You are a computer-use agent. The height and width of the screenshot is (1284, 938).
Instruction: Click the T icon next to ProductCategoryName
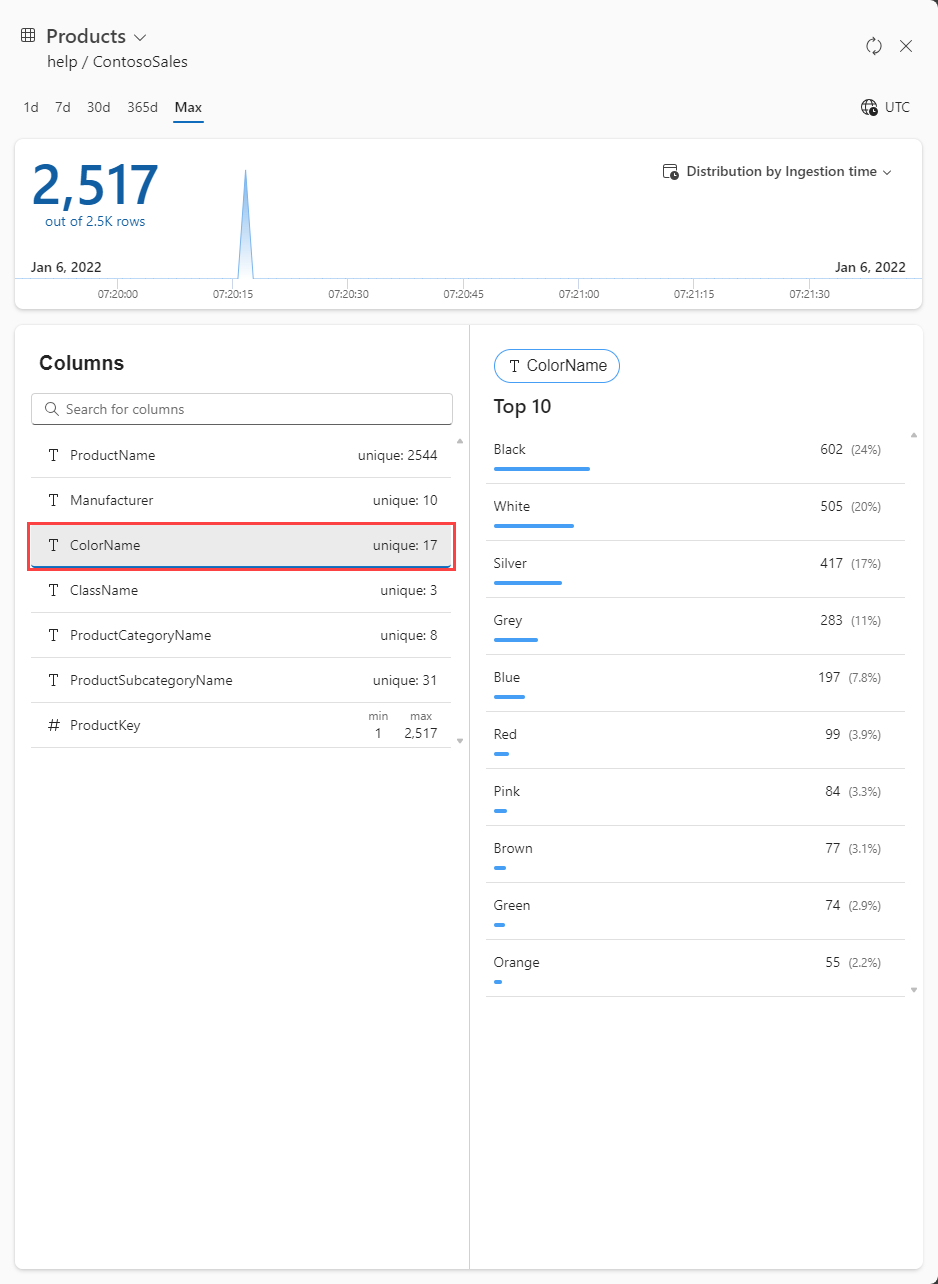[x=53, y=635]
